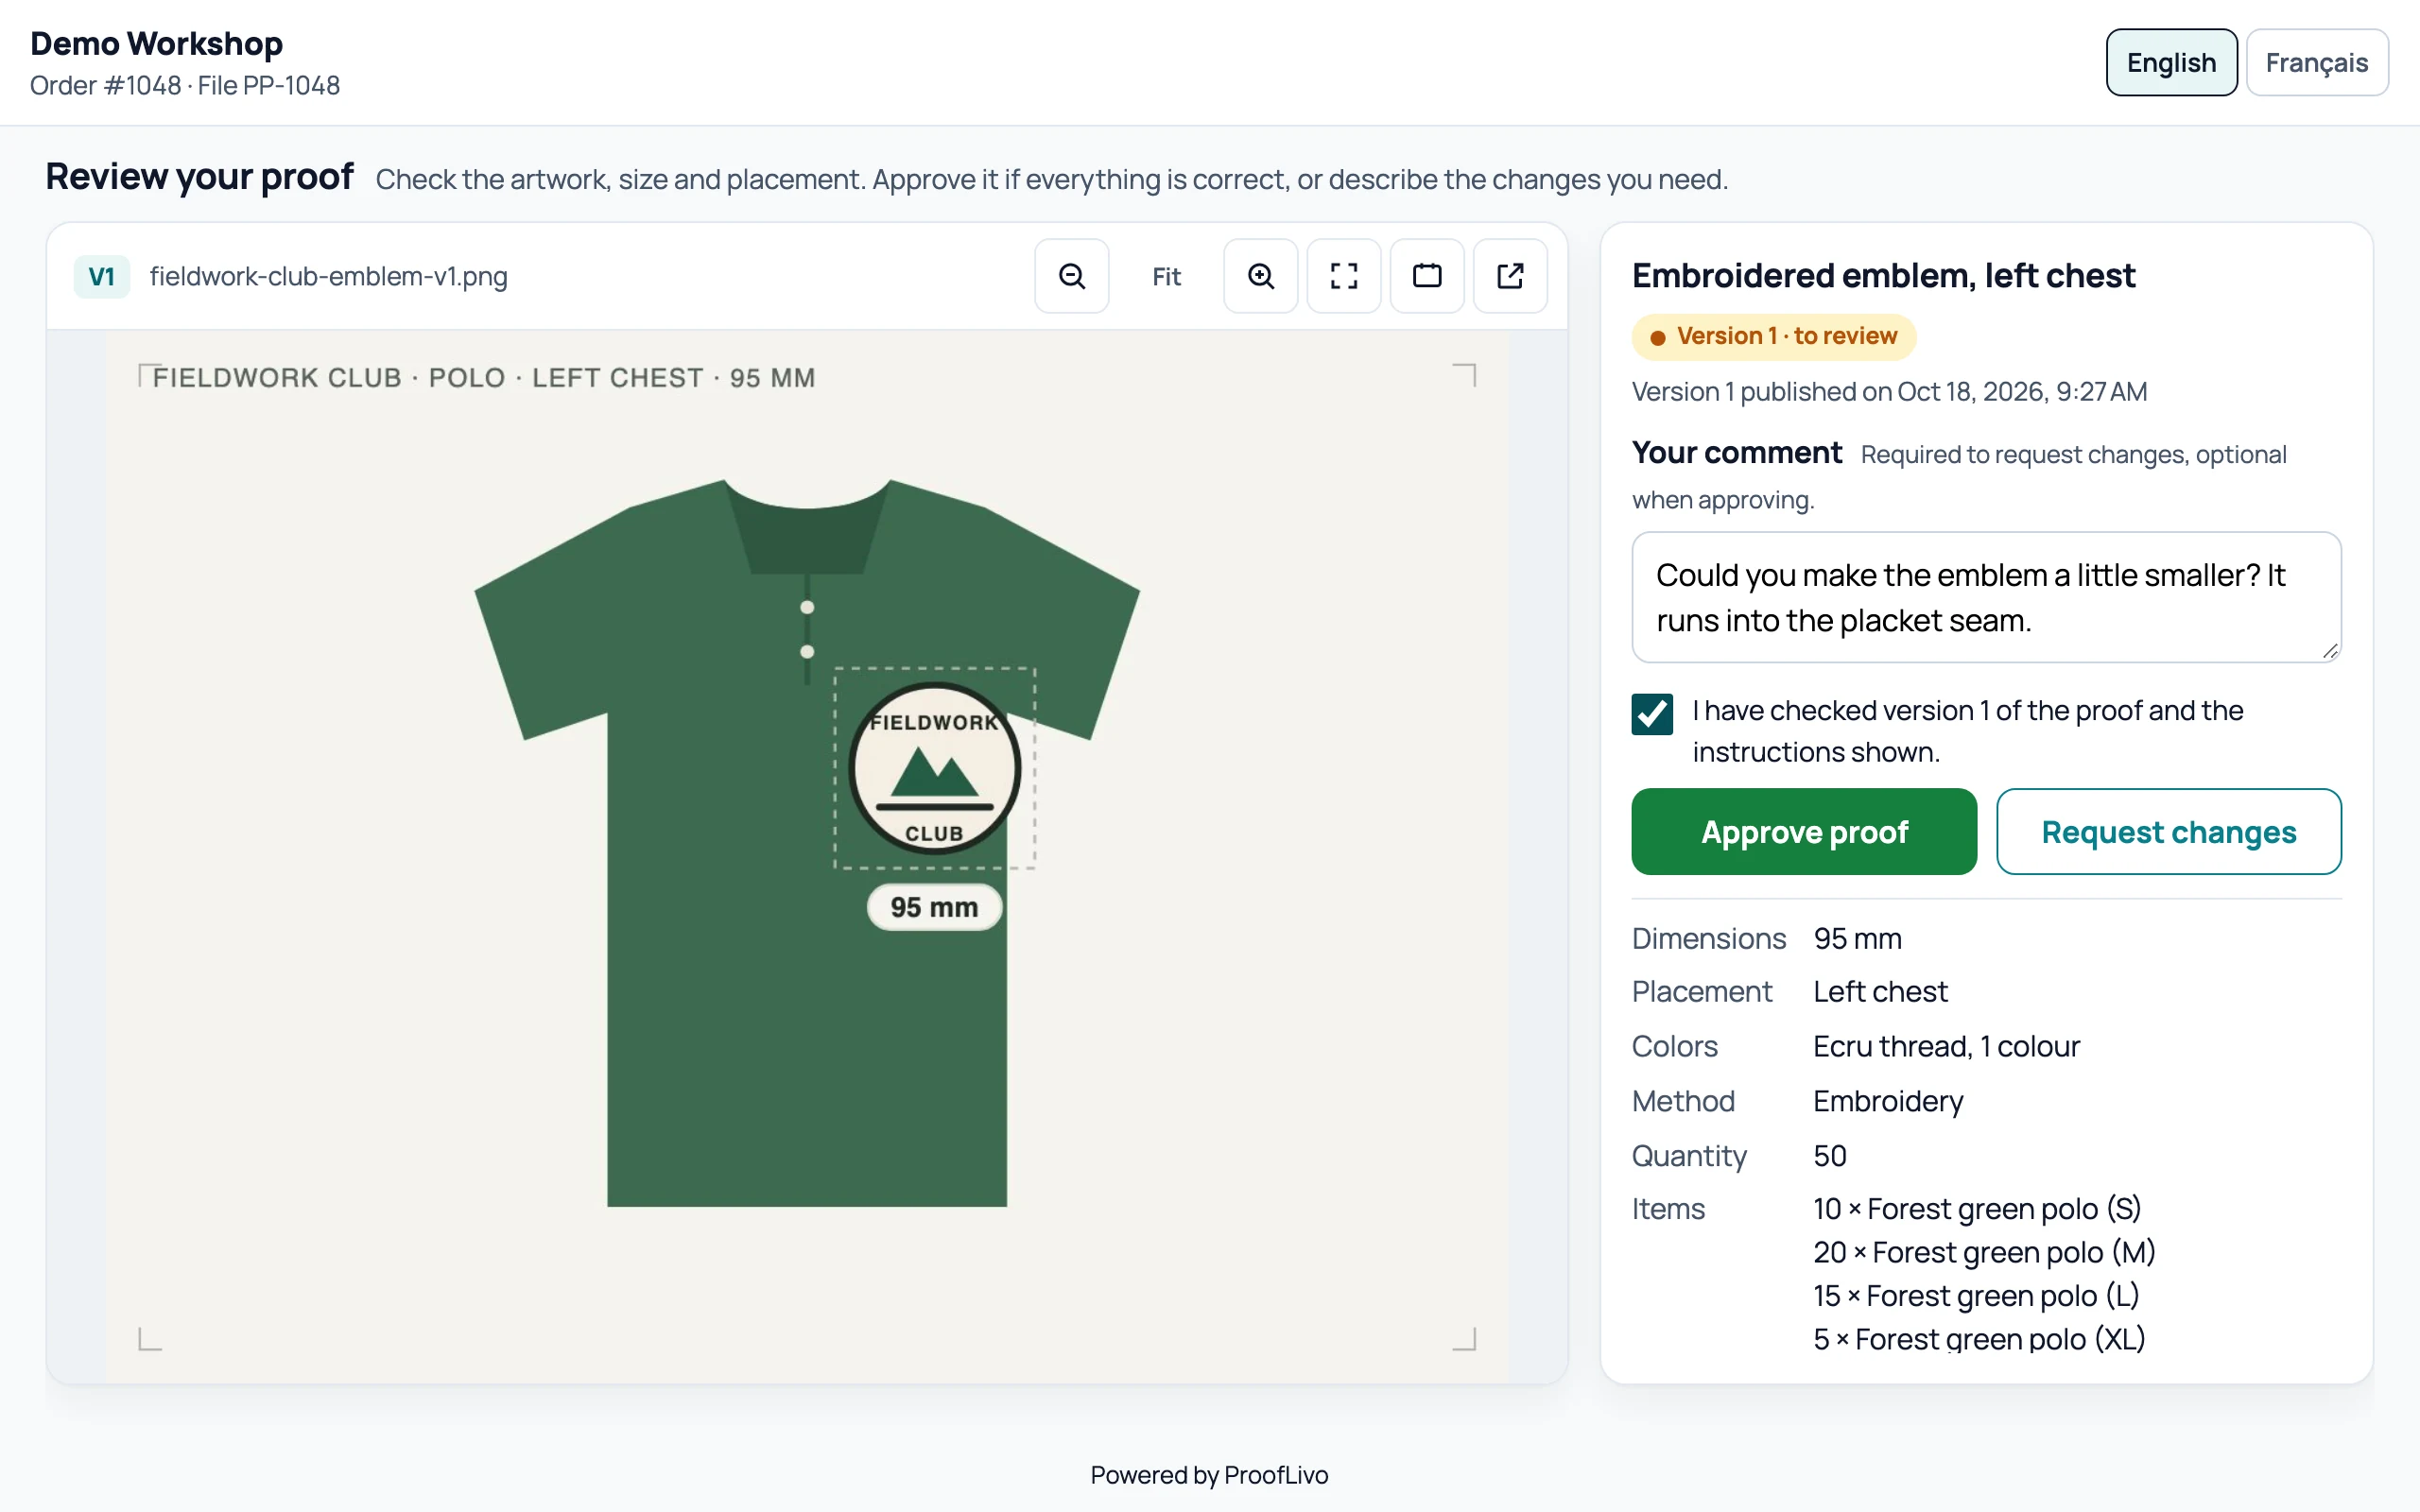This screenshot has height=1512, width=2420.
Task: Click the Left chest placement value
Action: 1880,991
